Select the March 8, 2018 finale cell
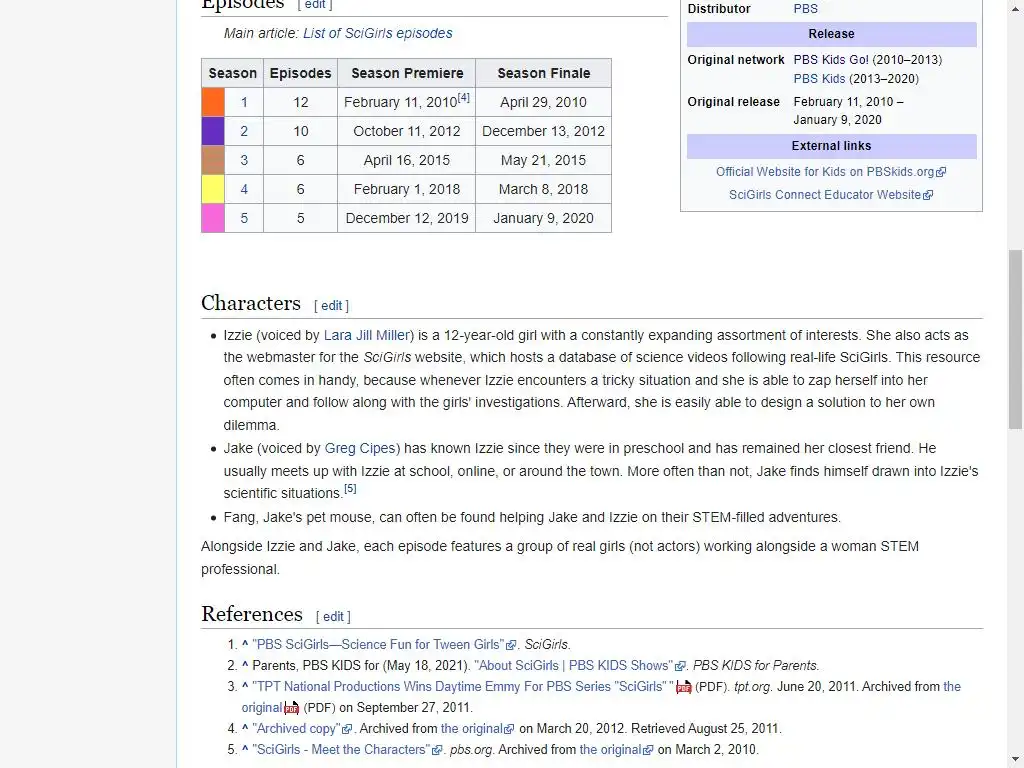The height and width of the screenshot is (768, 1024). click(x=543, y=189)
